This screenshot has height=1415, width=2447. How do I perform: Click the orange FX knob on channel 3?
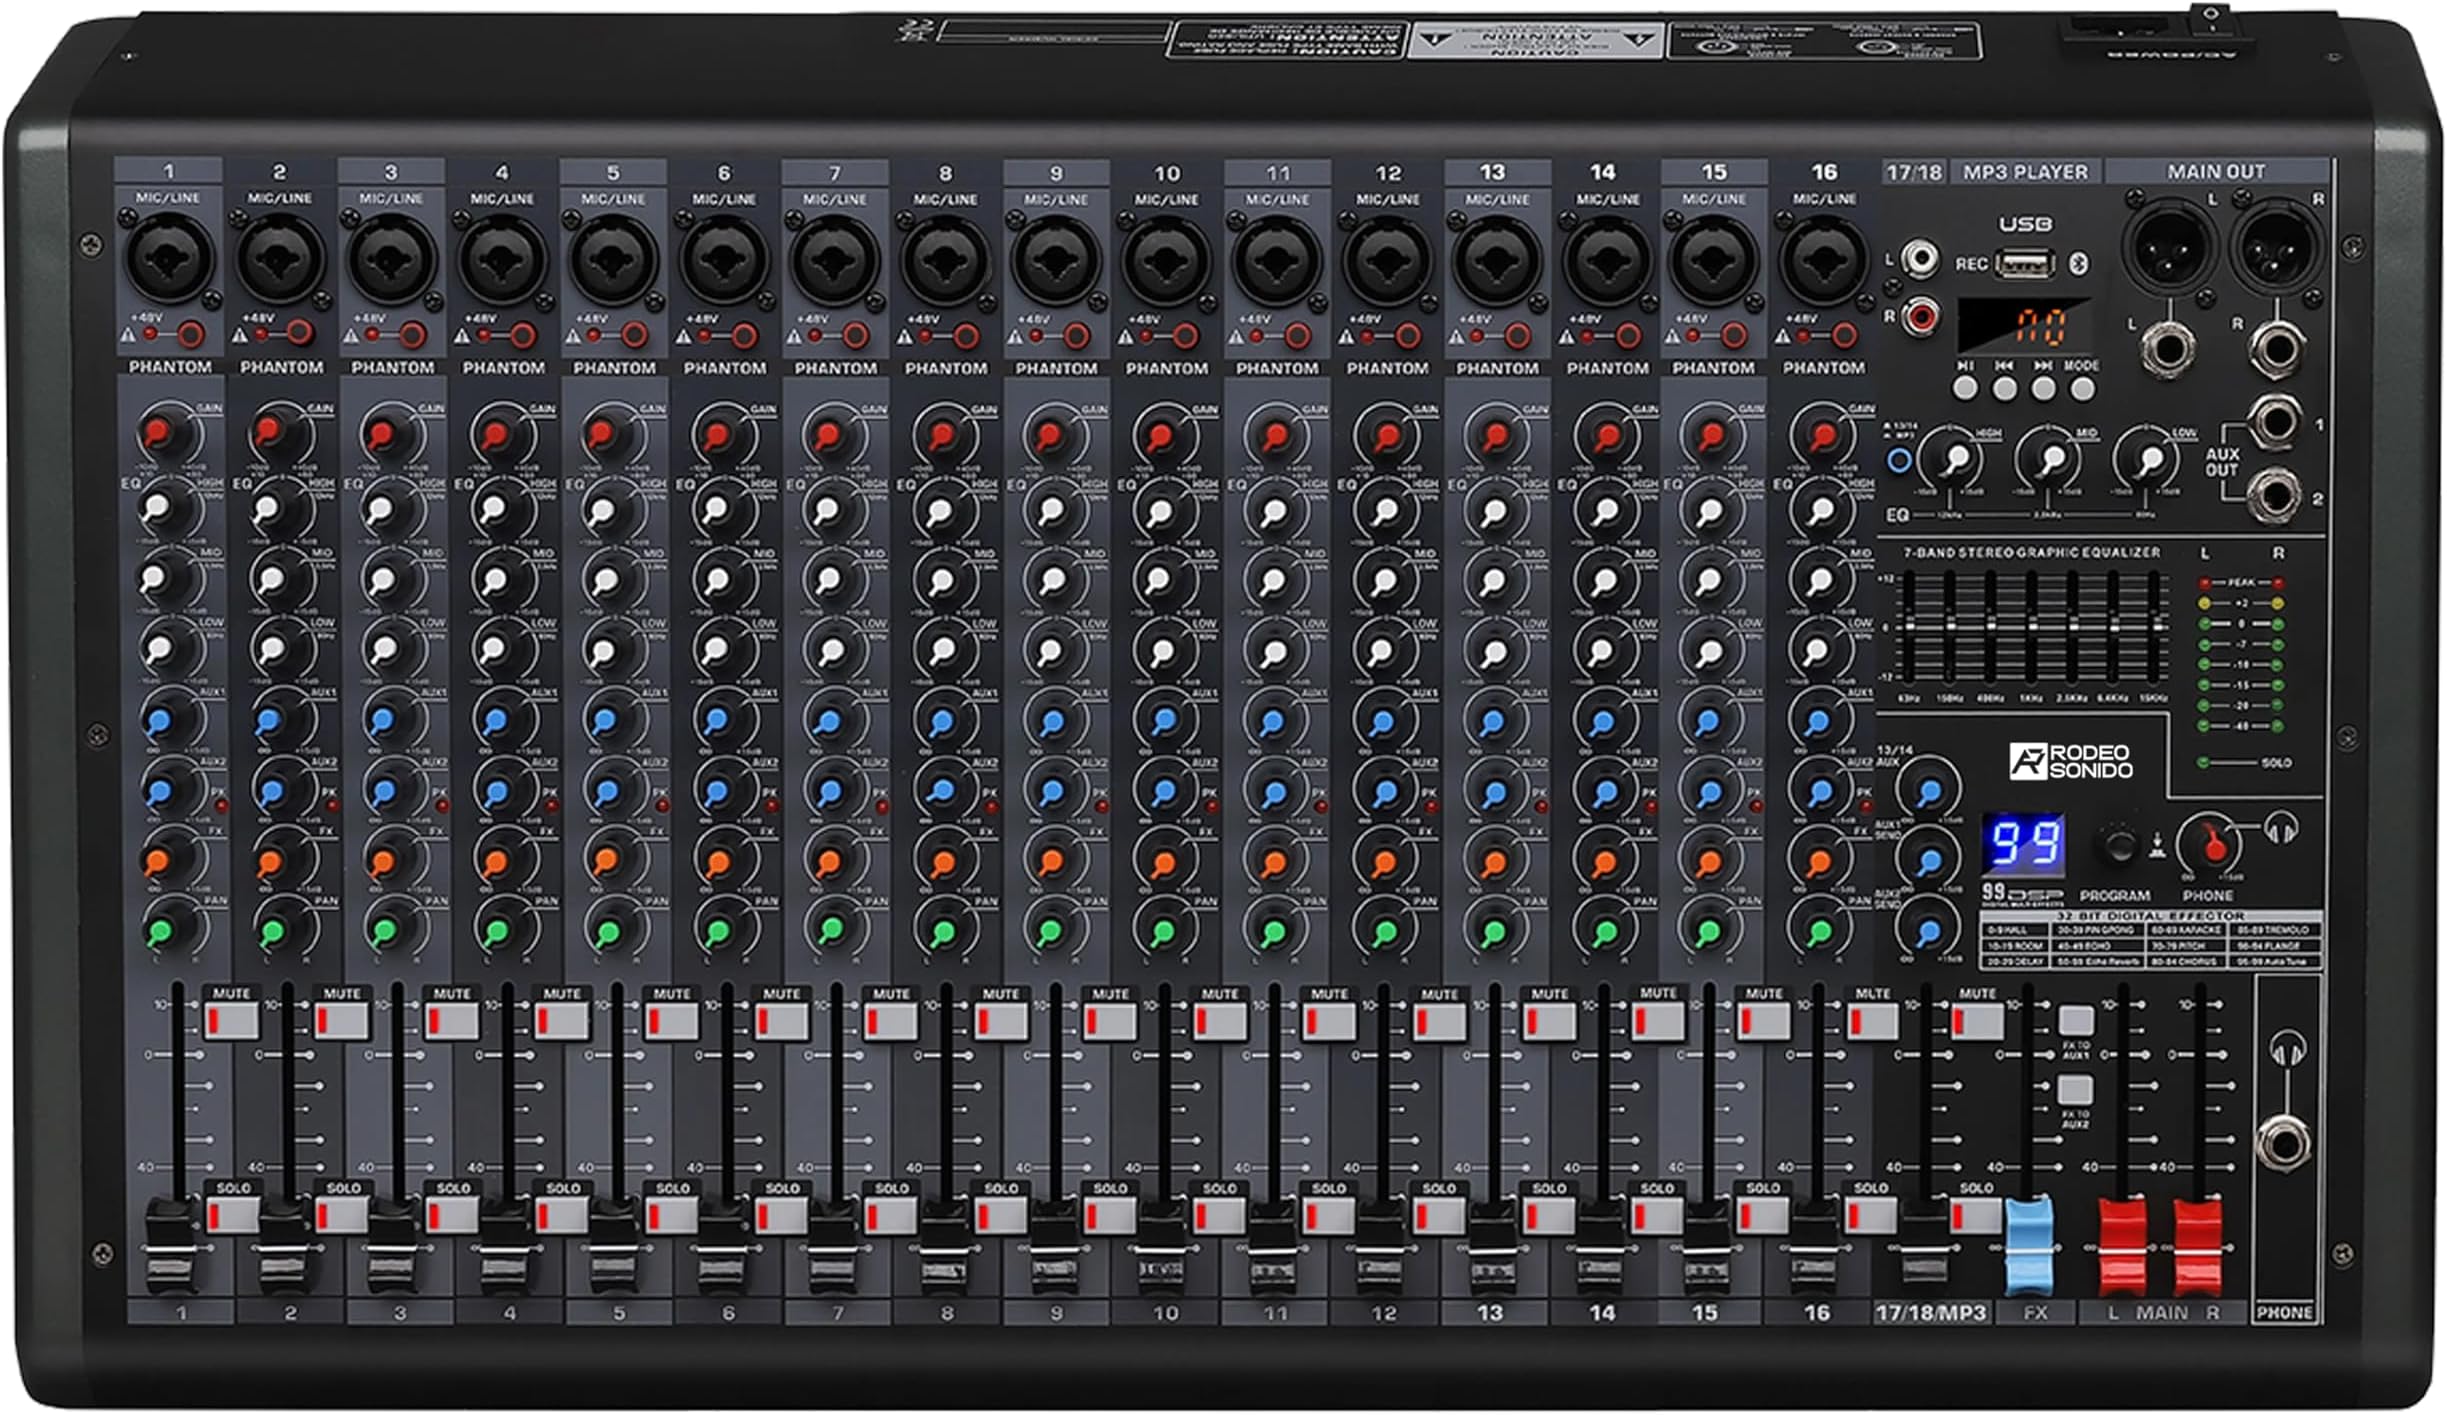(x=383, y=862)
